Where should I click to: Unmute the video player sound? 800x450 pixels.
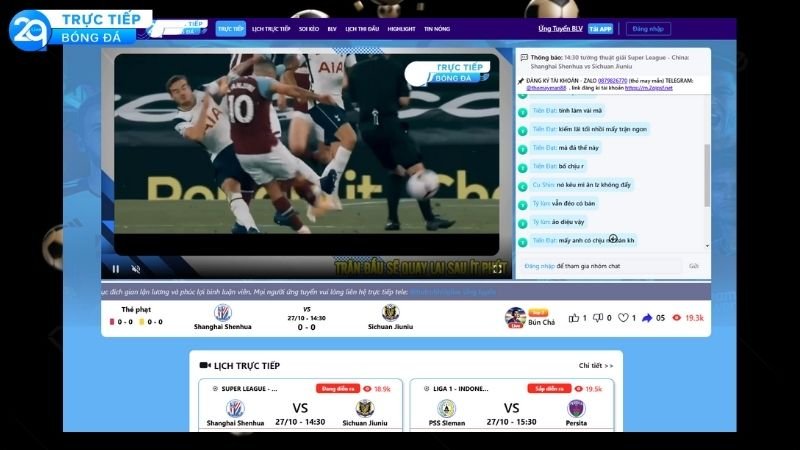(136, 269)
